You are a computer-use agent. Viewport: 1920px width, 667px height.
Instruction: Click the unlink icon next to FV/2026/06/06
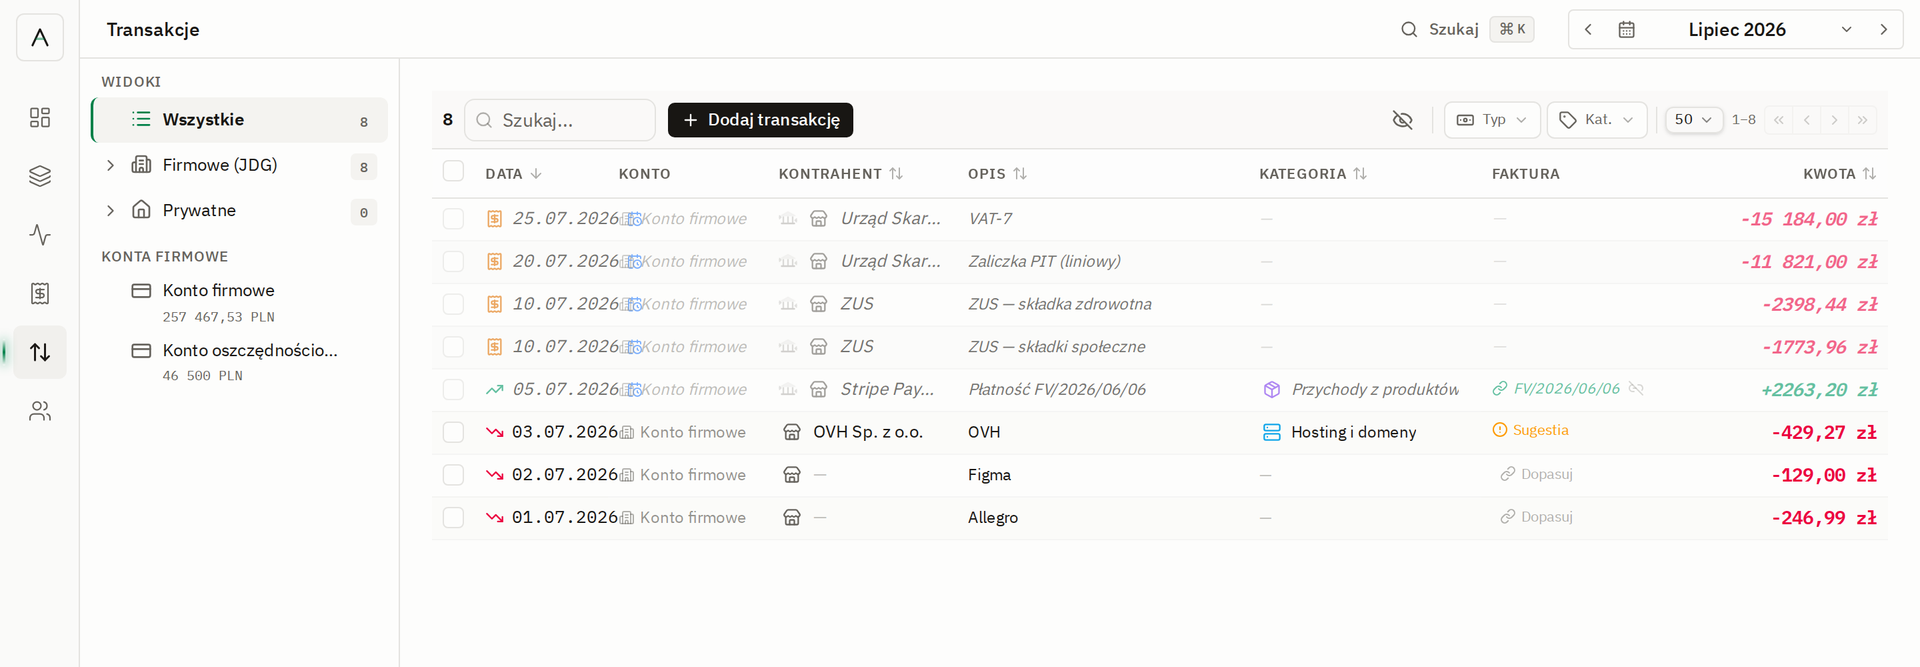(x=1637, y=389)
